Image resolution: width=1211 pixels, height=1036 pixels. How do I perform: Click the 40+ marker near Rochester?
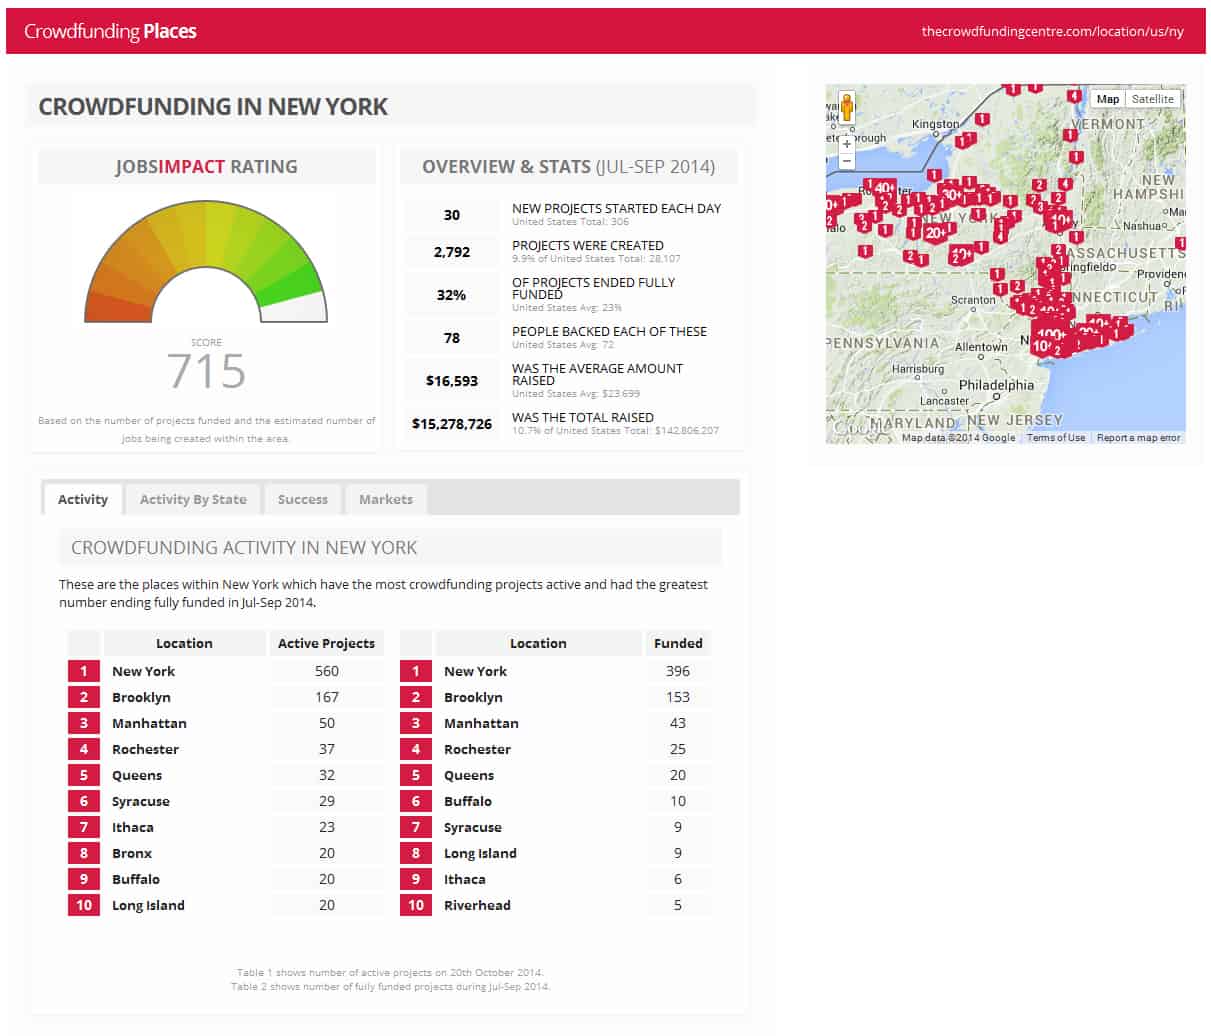884,187
